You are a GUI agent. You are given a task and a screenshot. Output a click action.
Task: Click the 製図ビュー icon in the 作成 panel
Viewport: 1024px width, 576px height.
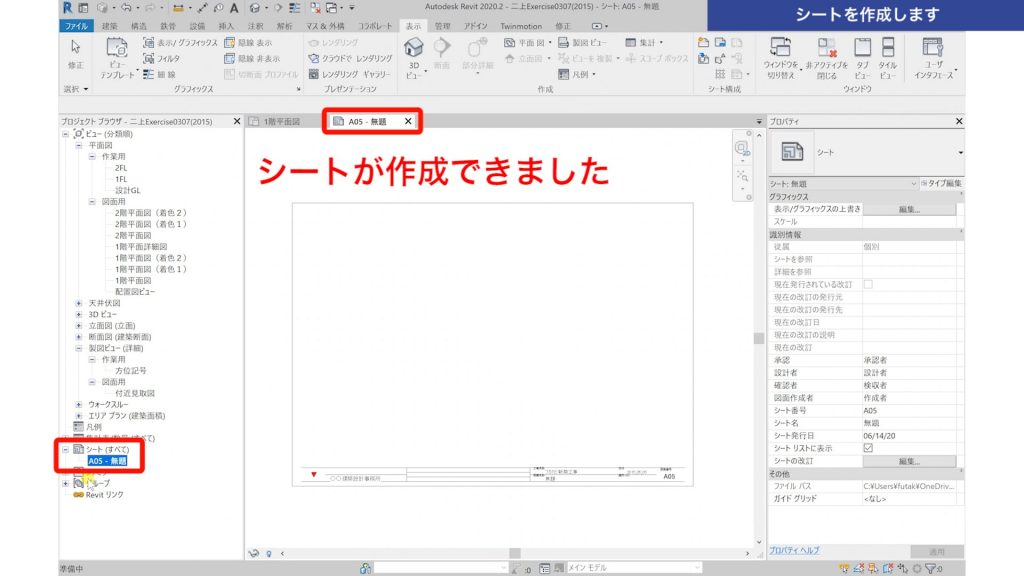click(566, 44)
